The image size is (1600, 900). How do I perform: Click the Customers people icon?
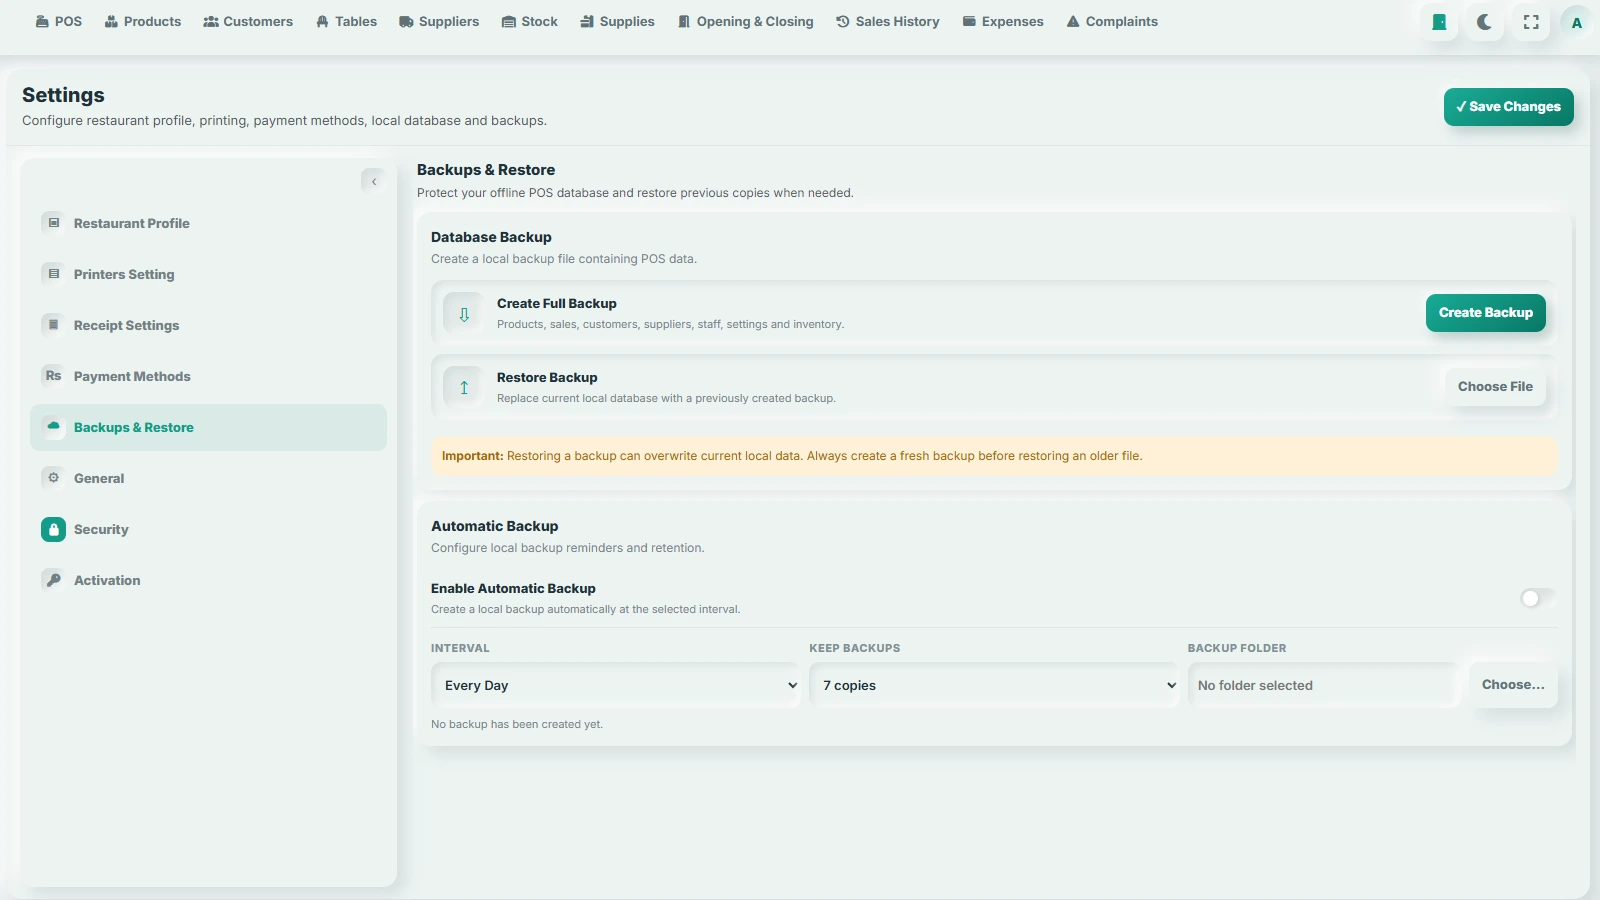click(211, 21)
